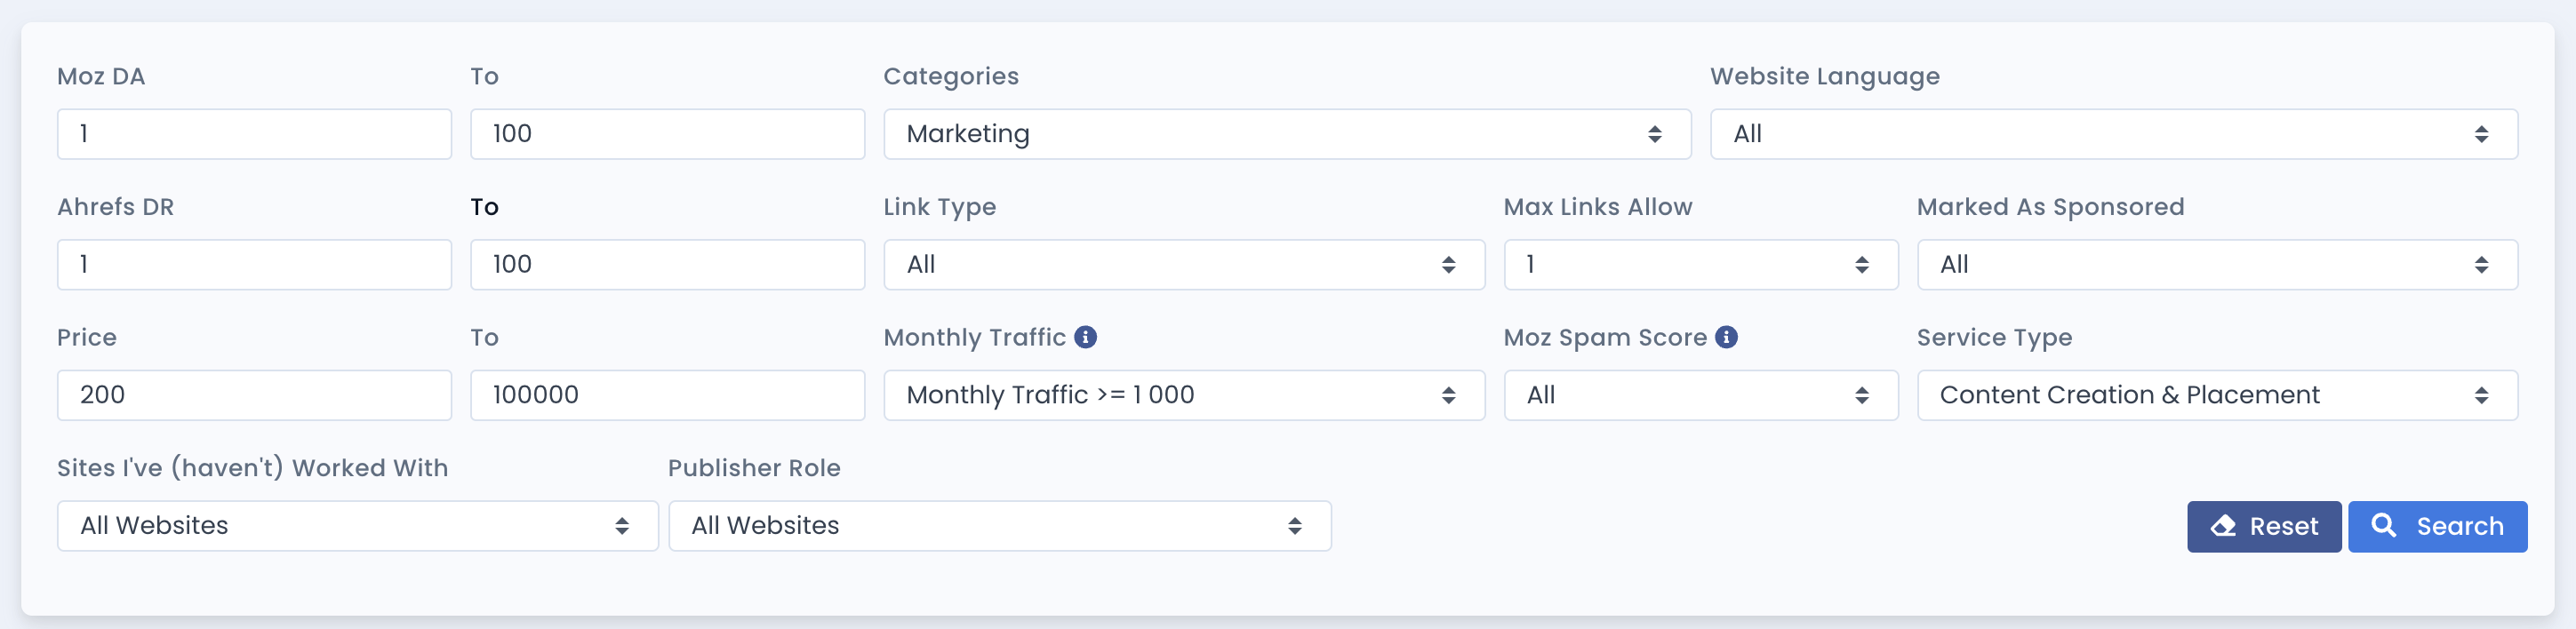Open the Publisher Role dropdown
The image size is (2576, 629).
(x=998, y=526)
